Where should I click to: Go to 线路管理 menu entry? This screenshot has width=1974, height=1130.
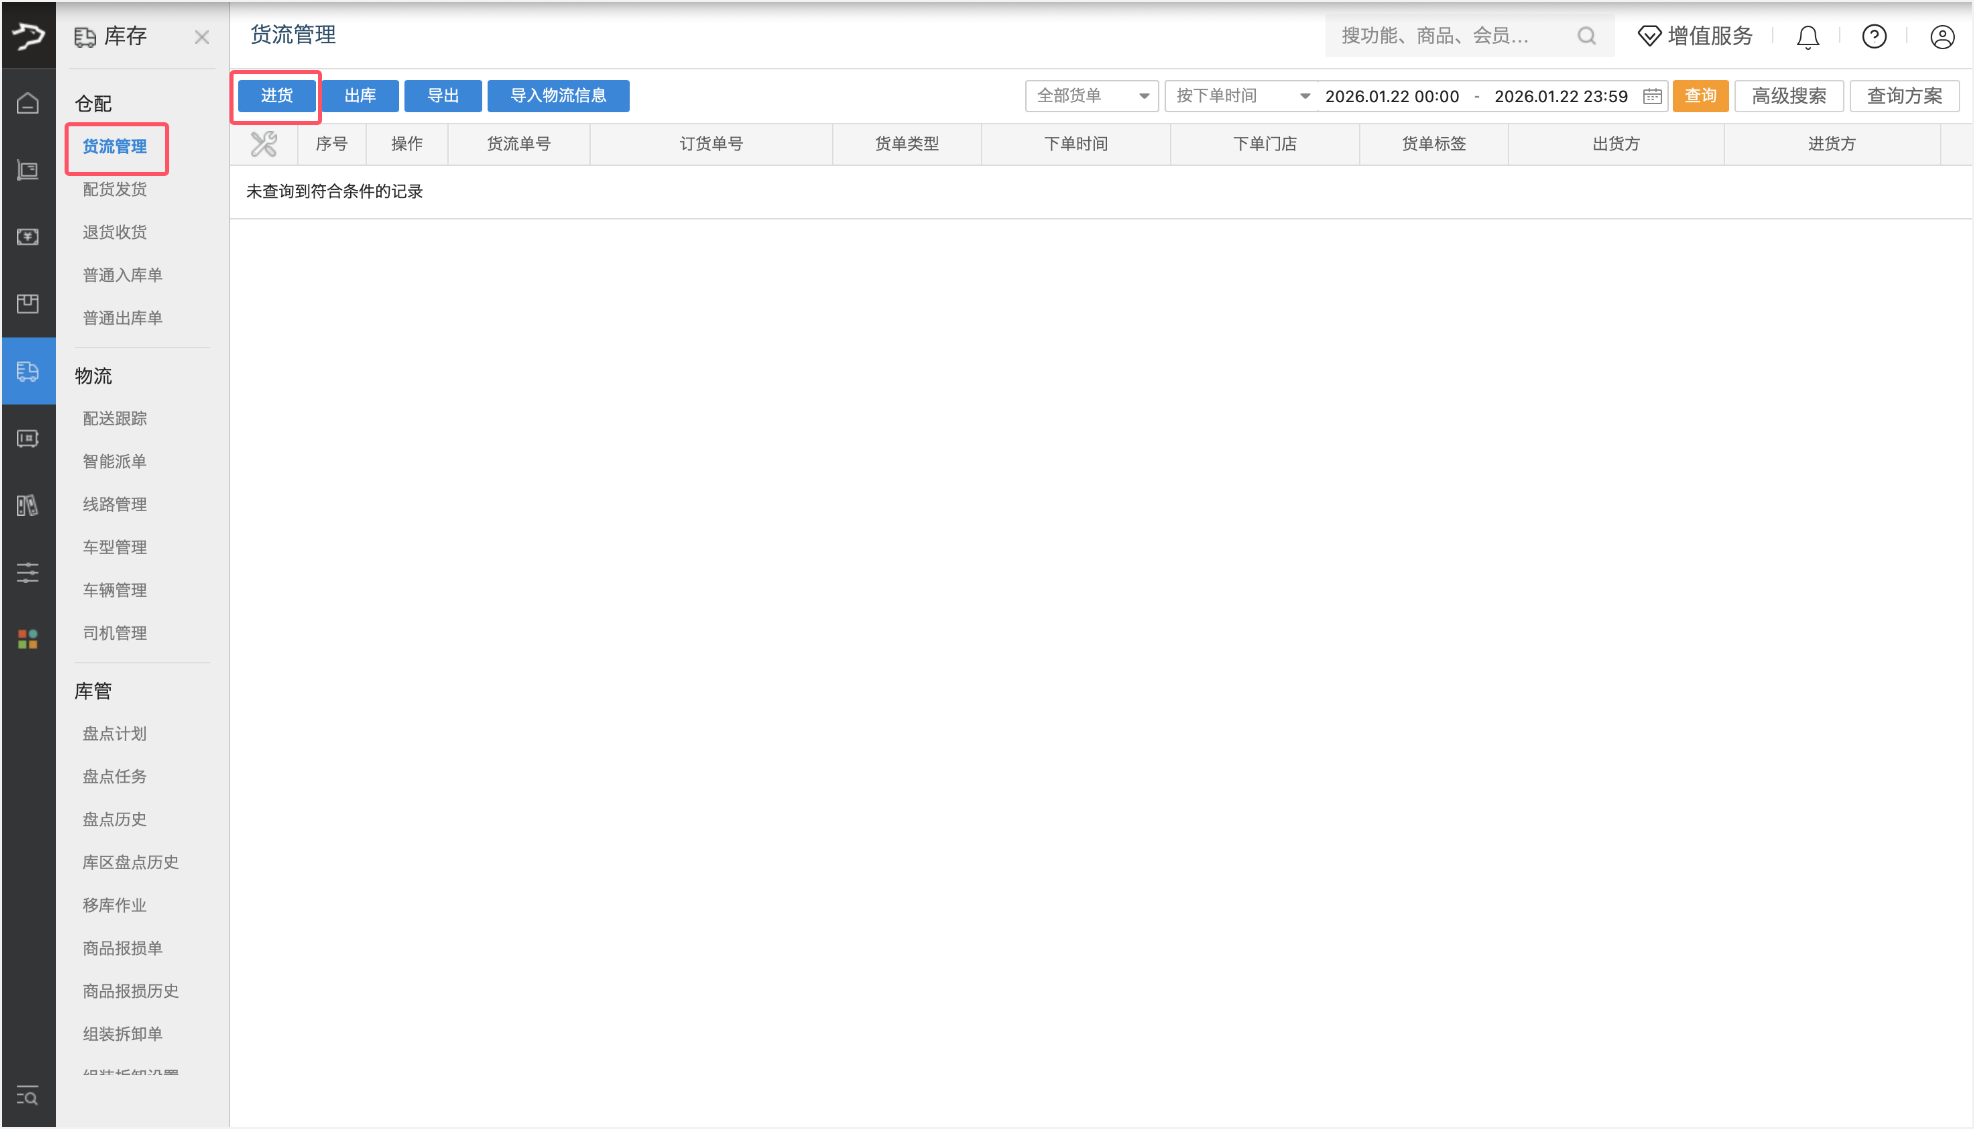click(x=115, y=504)
